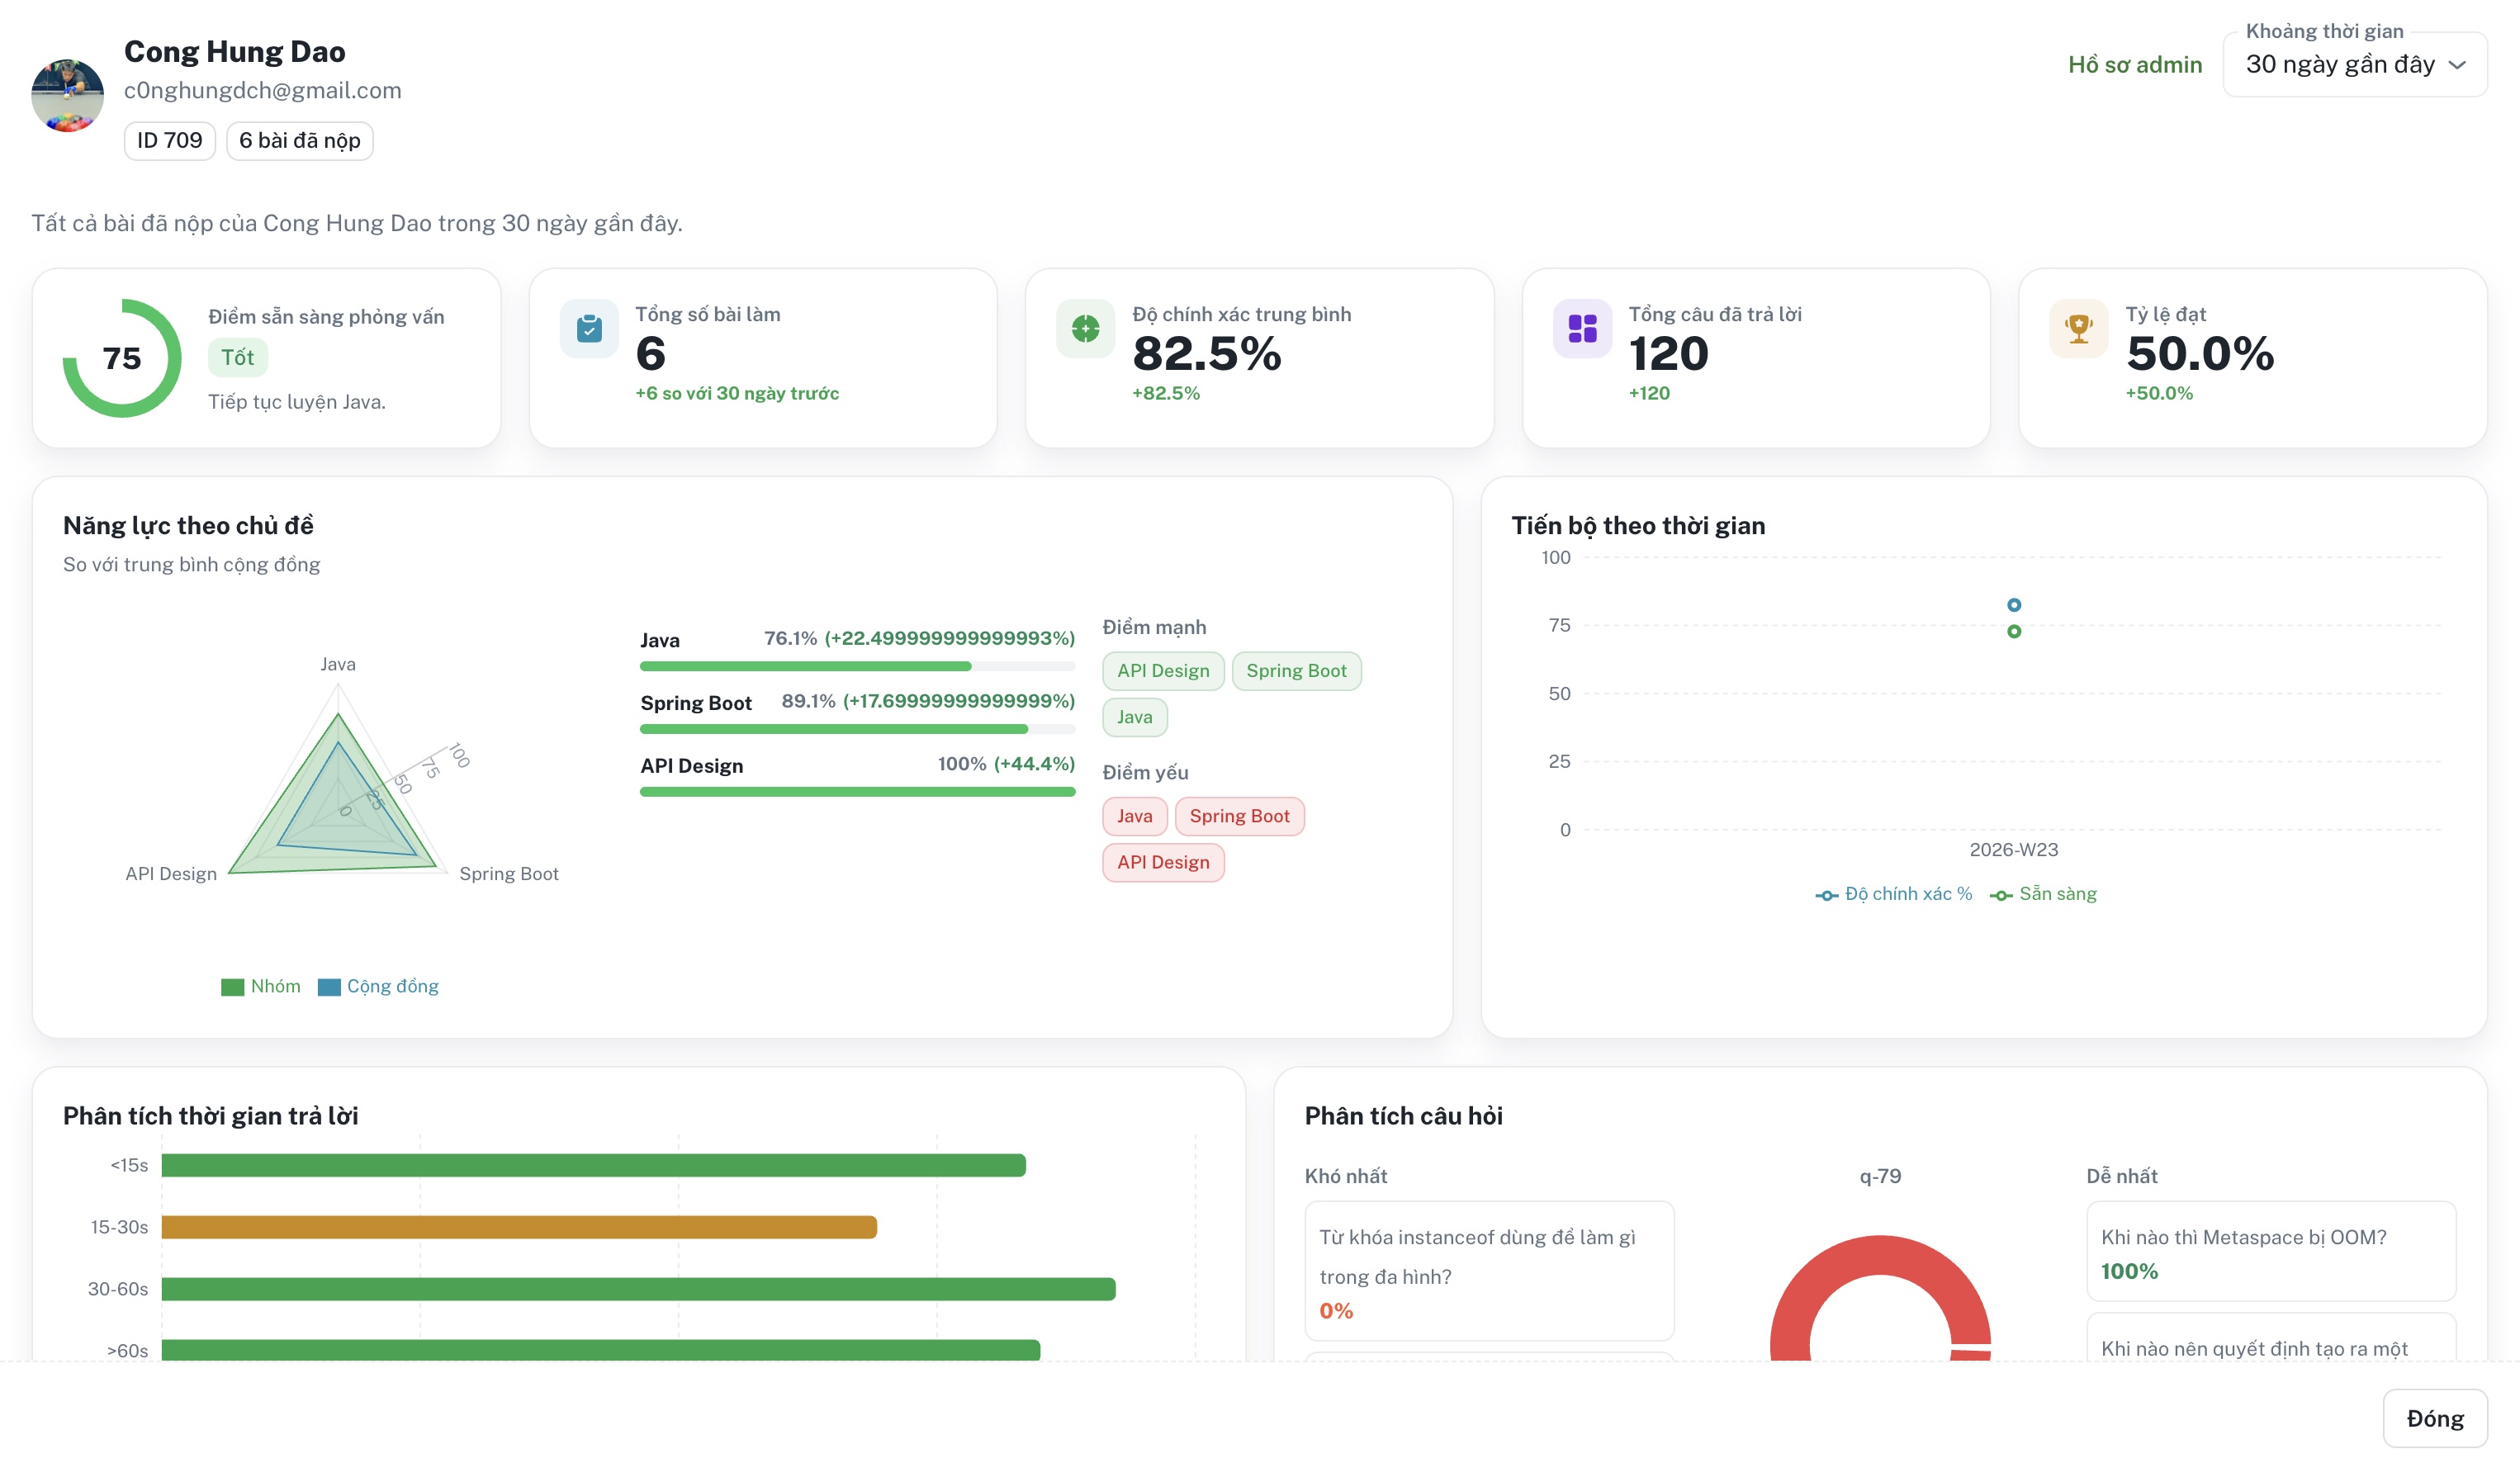Viewport: 2520px width, 1463px height.
Task: Click Cong Hung Dao's avatar photo
Action: pos(68,95)
